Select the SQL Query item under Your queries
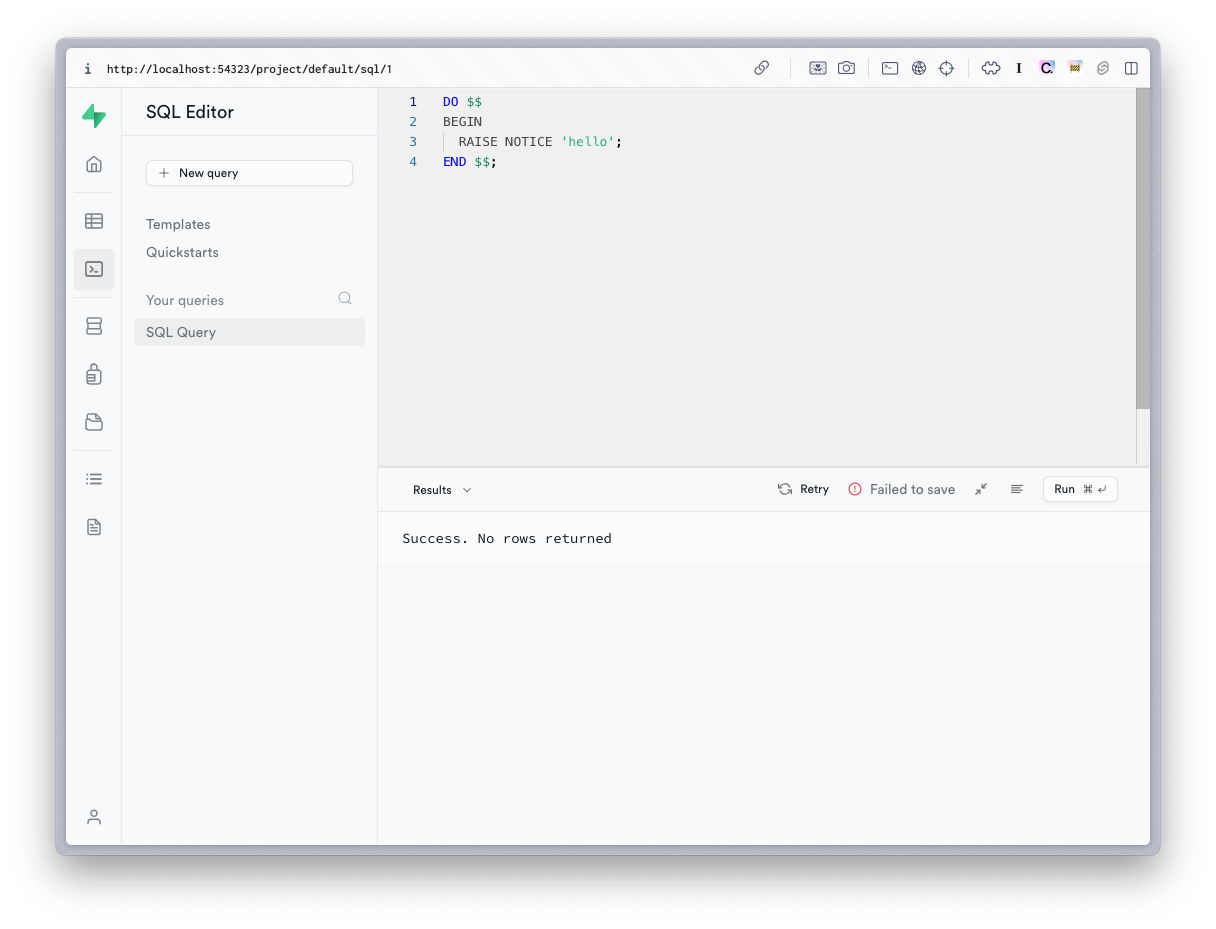Viewport: 1216px width, 929px height. point(249,332)
